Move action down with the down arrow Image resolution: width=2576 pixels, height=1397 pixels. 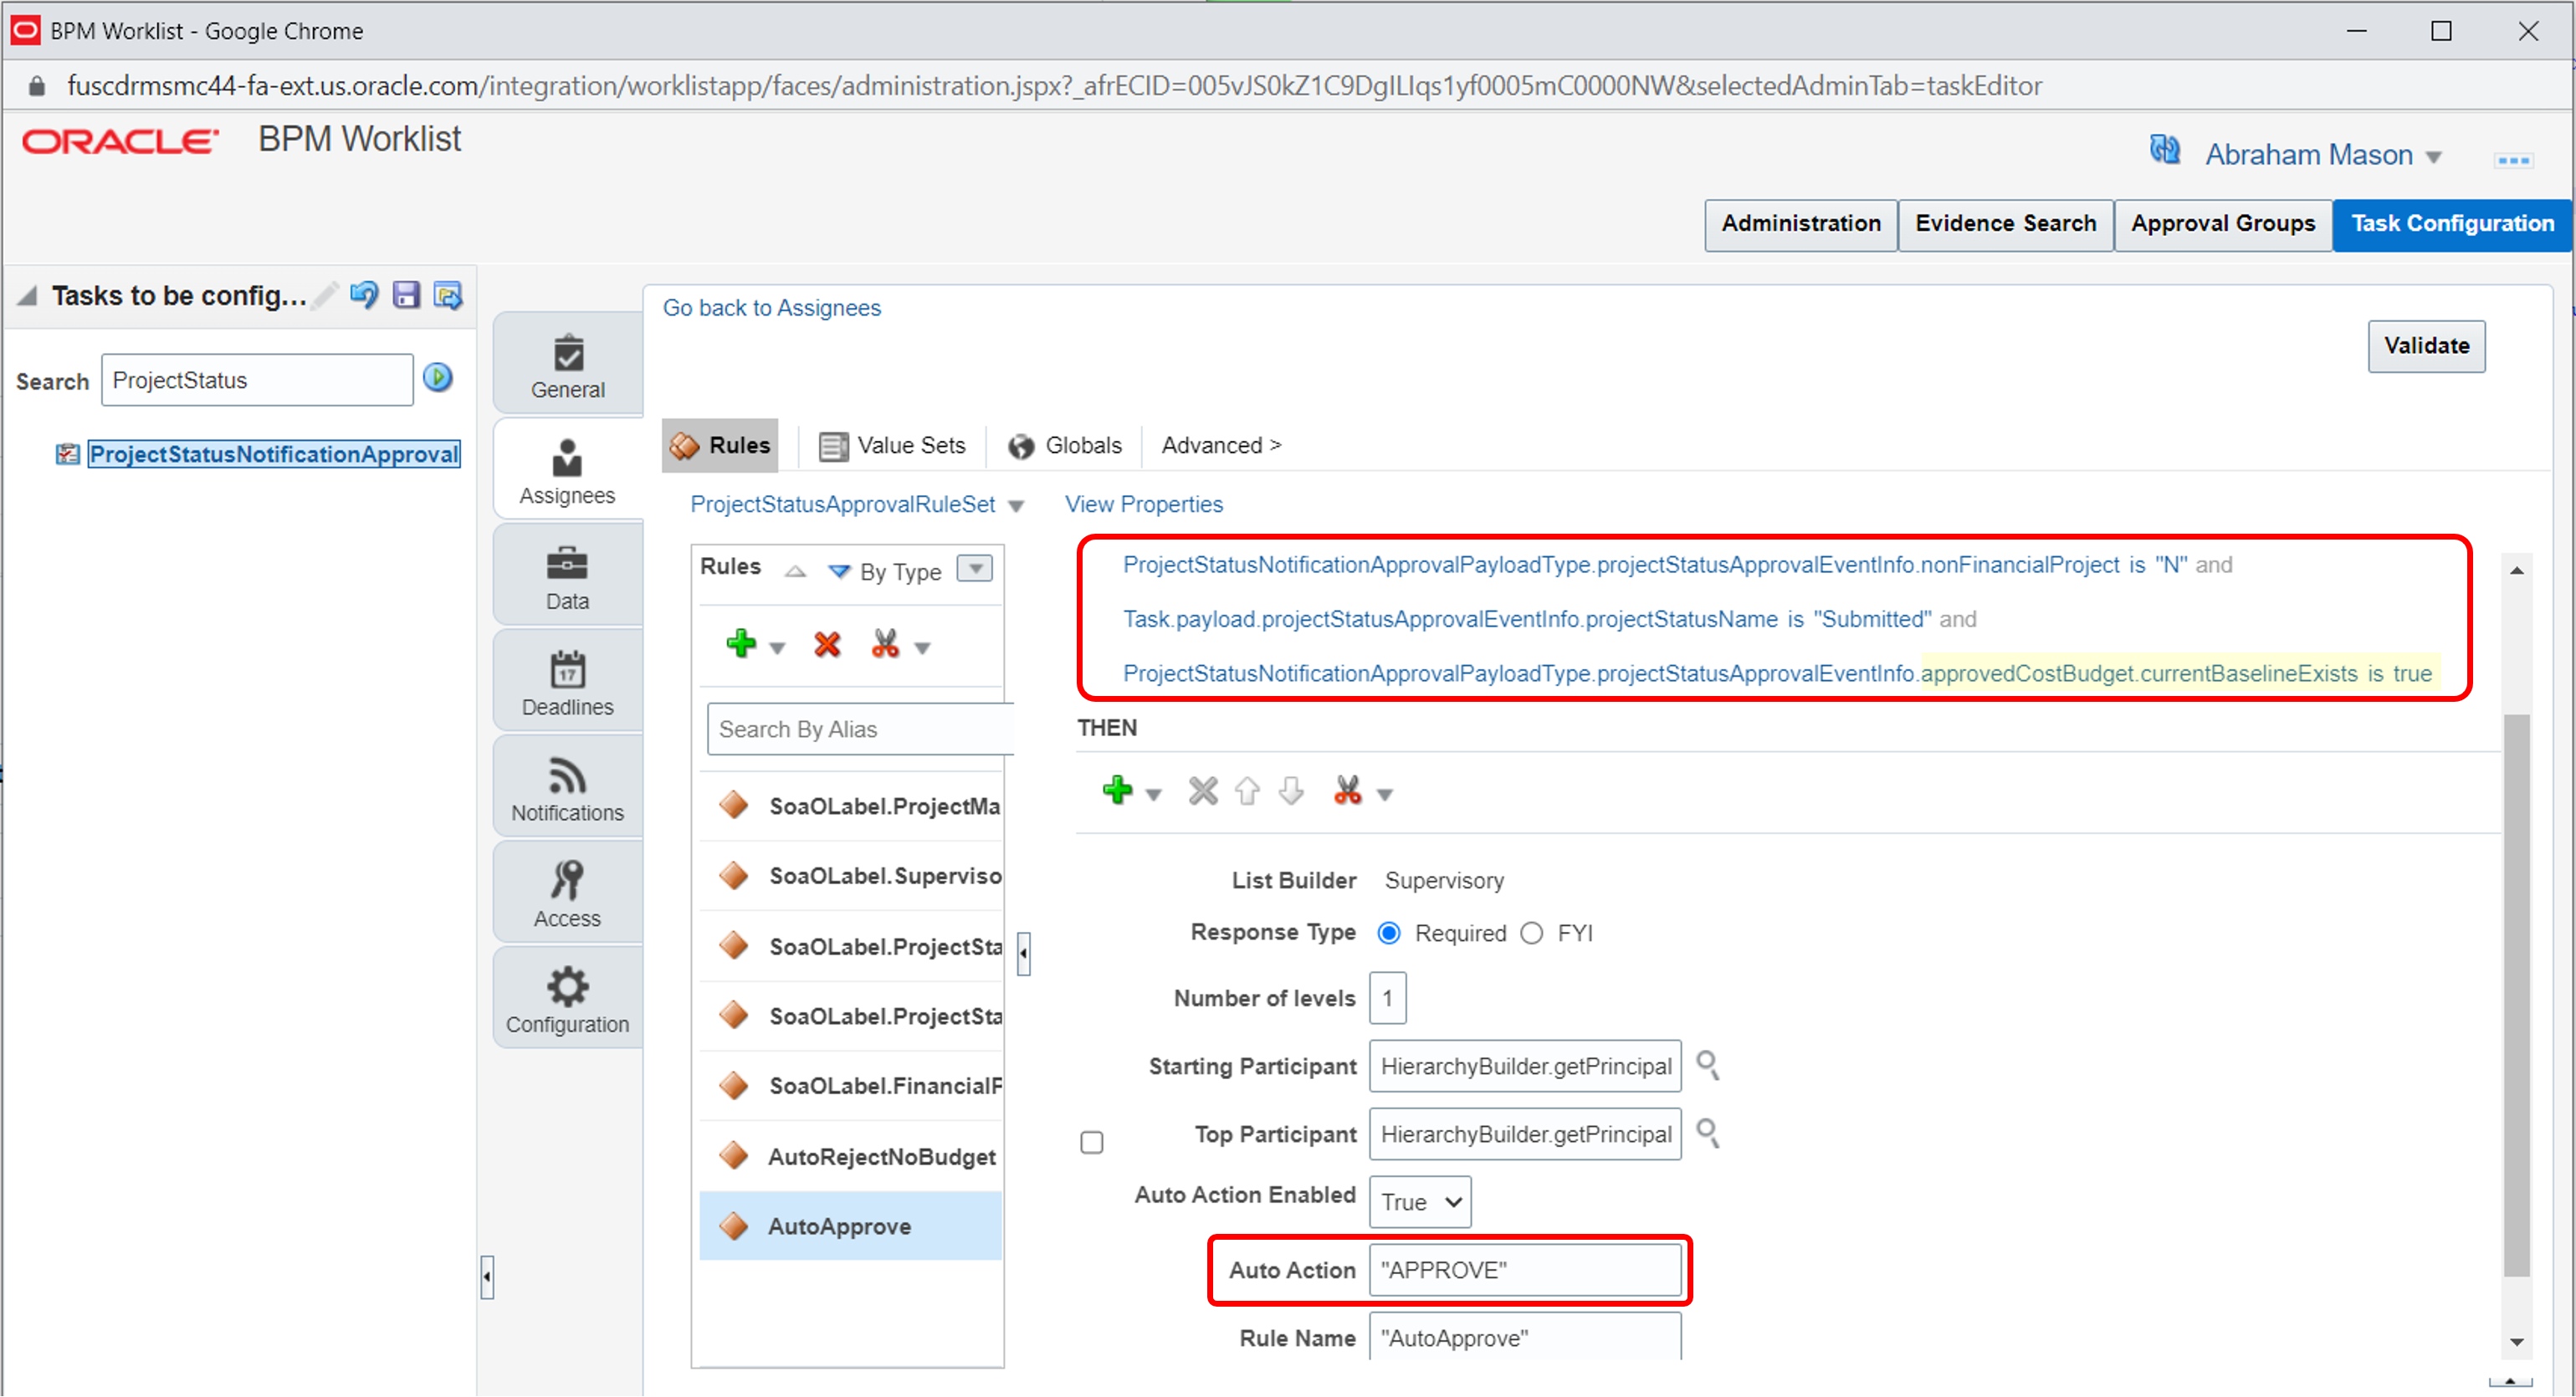coord(1291,792)
